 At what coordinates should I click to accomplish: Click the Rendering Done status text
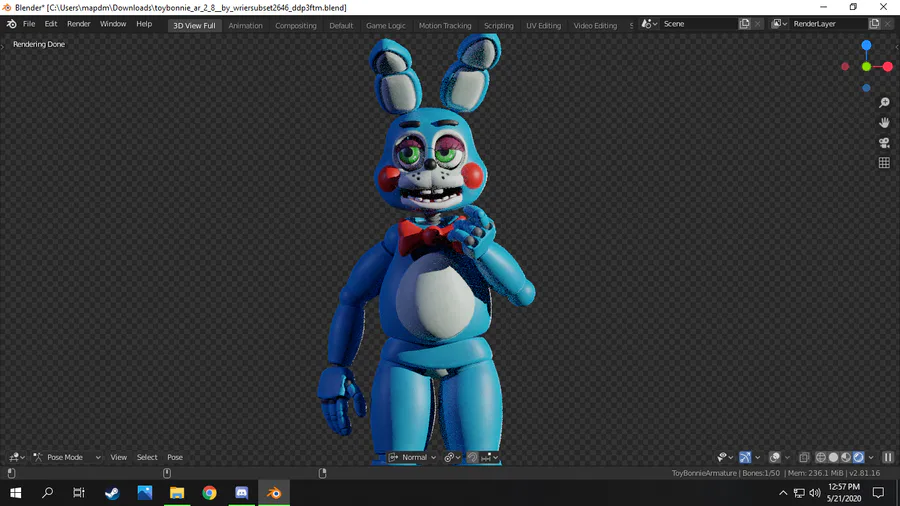click(x=39, y=44)
